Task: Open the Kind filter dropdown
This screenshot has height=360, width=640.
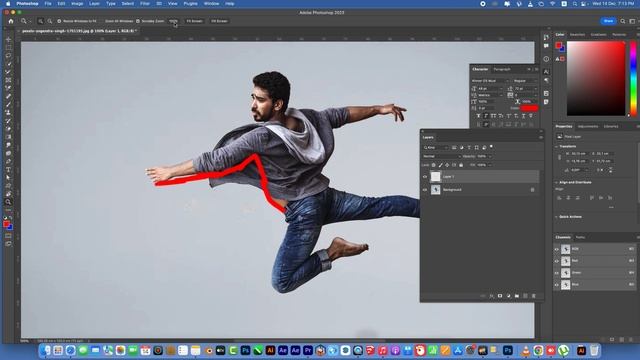Action: tap(436, 147)
